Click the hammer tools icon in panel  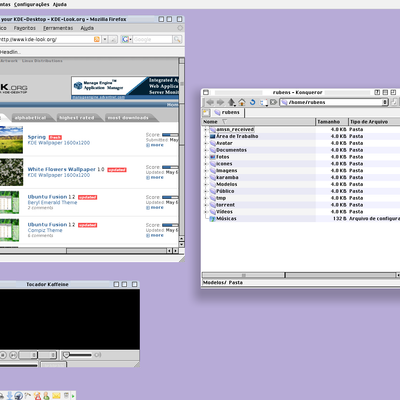point(27,395)
